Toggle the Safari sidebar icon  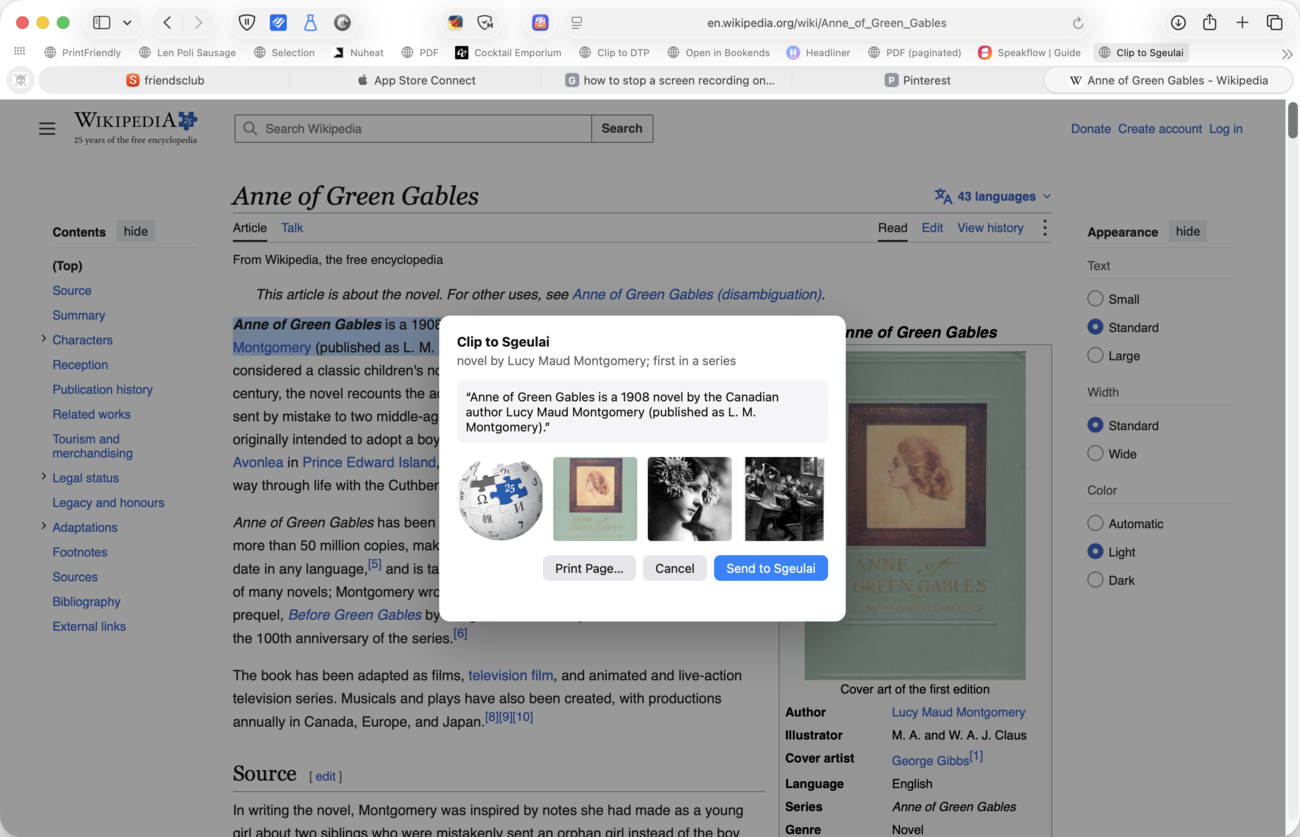(x=101, y=22)
